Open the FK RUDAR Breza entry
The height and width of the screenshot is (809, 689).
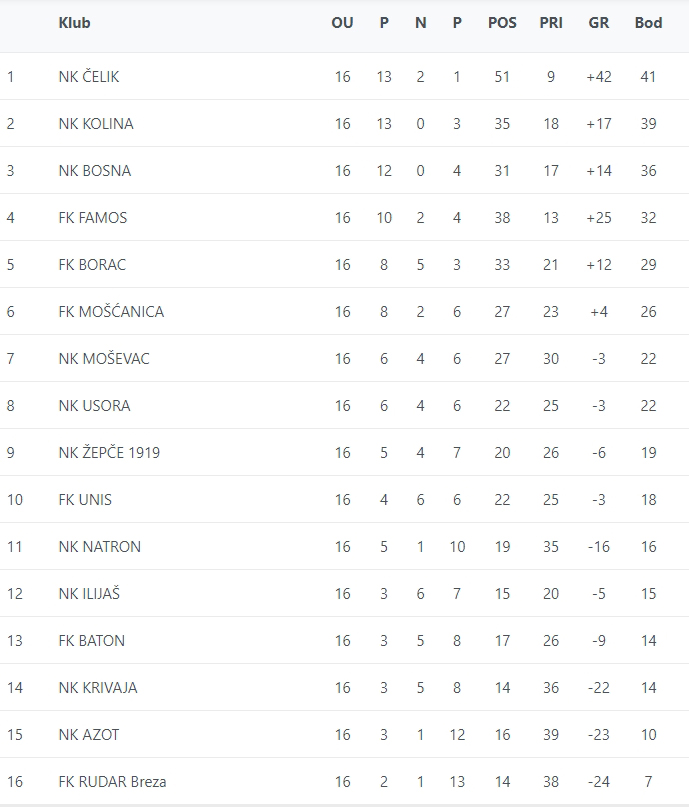(x=112, y=782)
